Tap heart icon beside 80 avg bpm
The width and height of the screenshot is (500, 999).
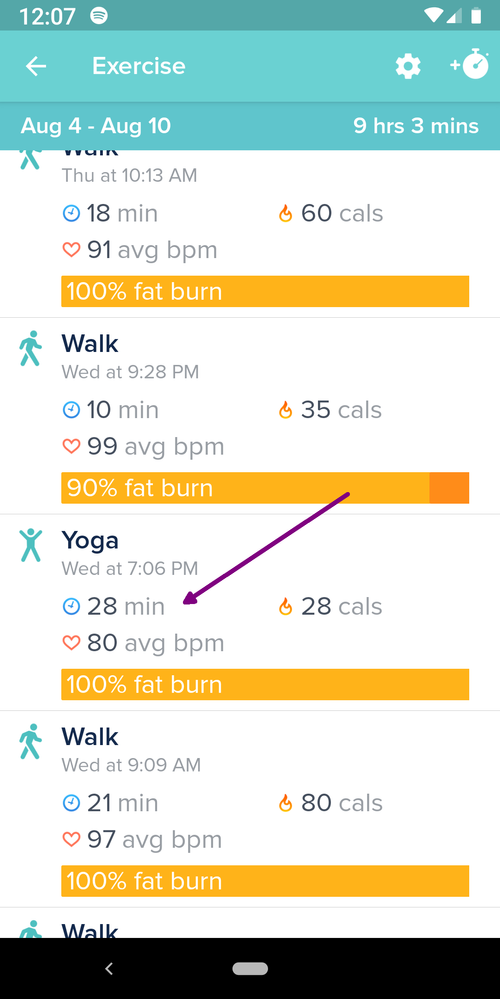[71, 643]
